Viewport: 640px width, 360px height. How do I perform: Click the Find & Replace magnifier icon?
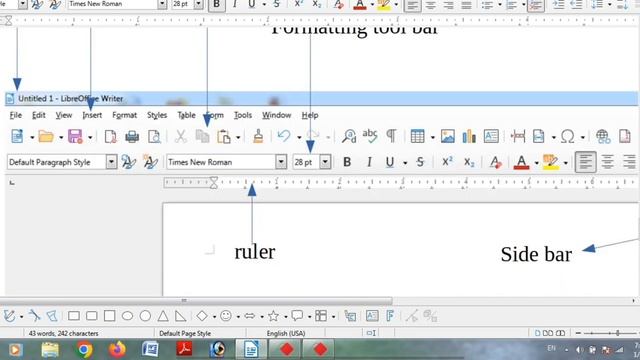click(349, 136)
